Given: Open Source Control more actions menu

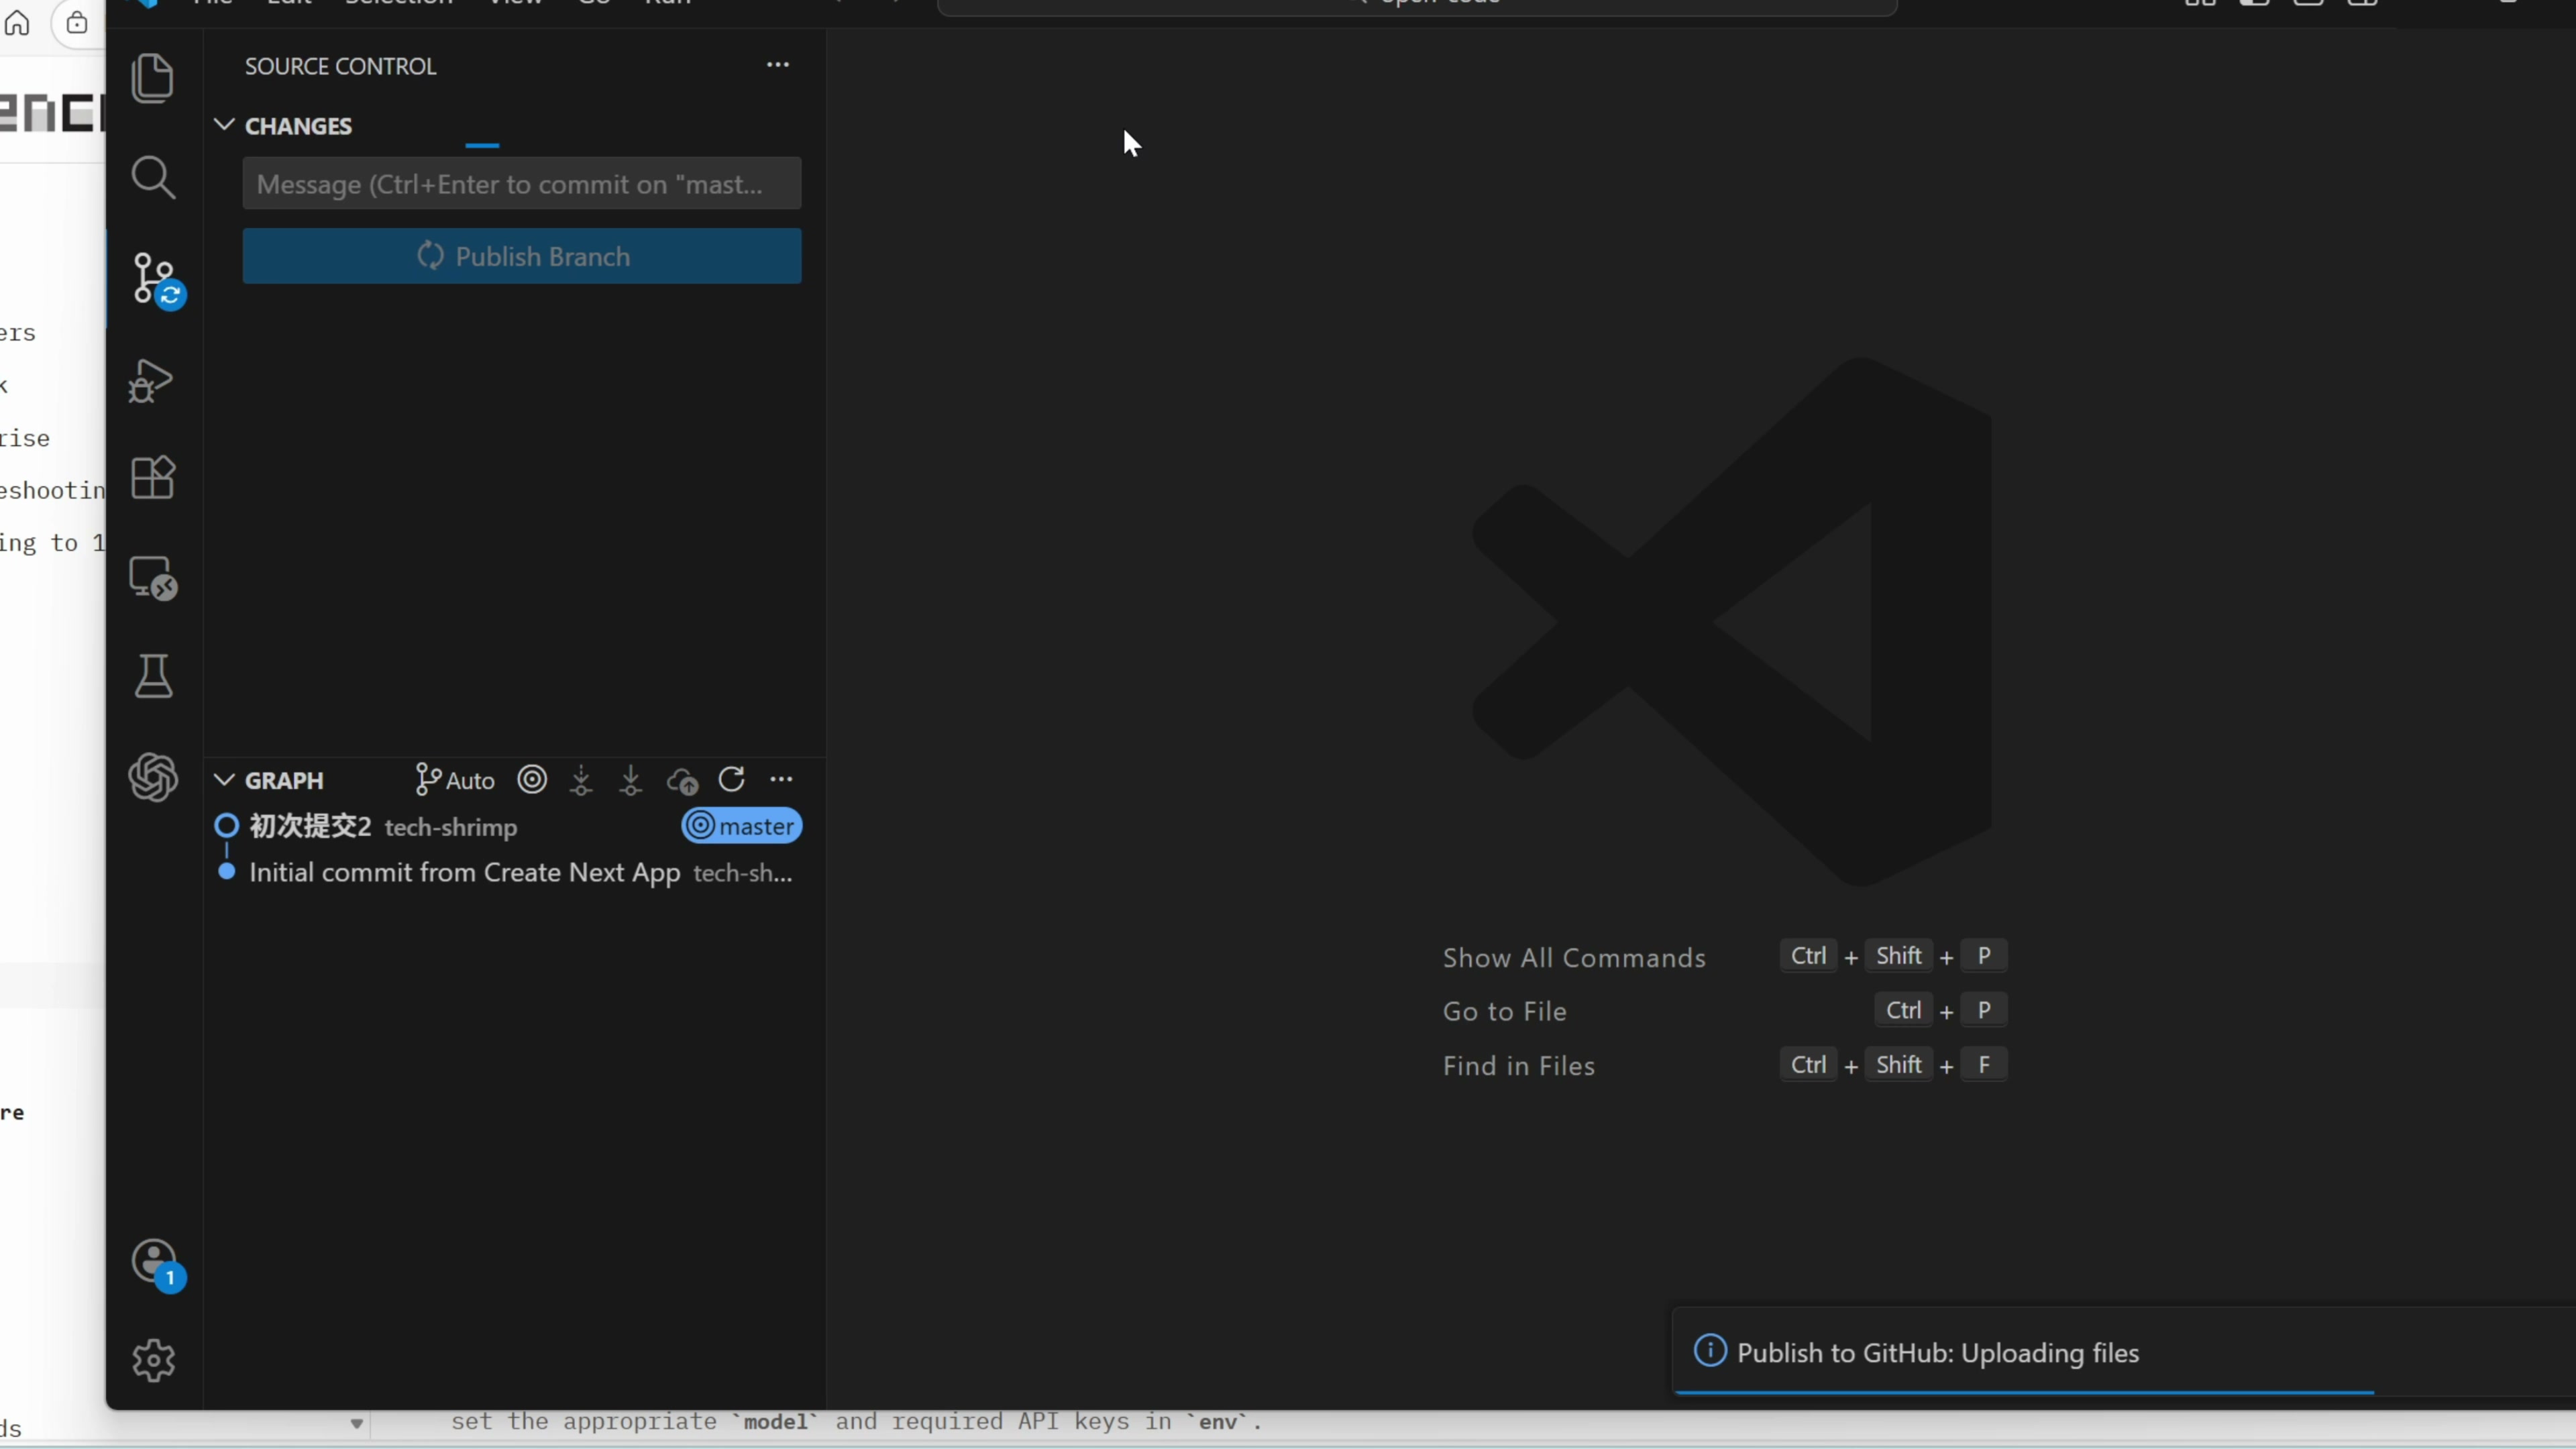Looking at the screenshot, I should (x=777, y=65).
